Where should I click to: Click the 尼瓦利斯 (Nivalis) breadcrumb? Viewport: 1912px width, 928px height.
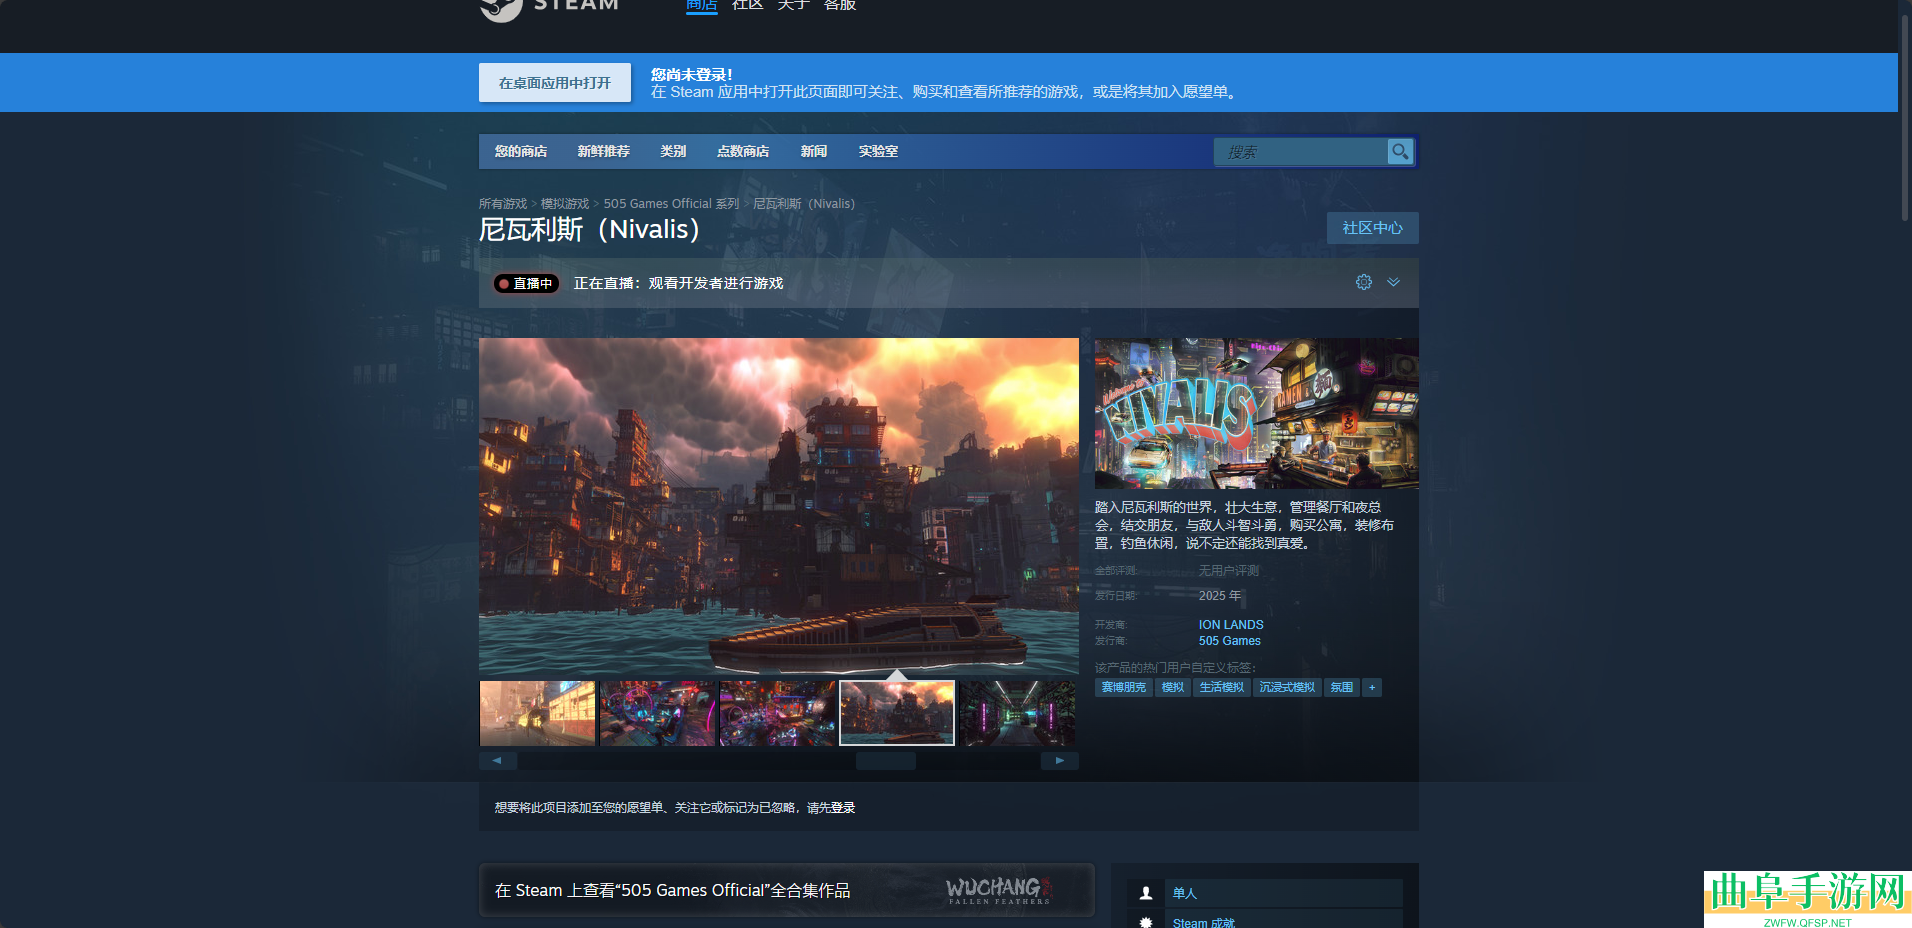[804, 204]
